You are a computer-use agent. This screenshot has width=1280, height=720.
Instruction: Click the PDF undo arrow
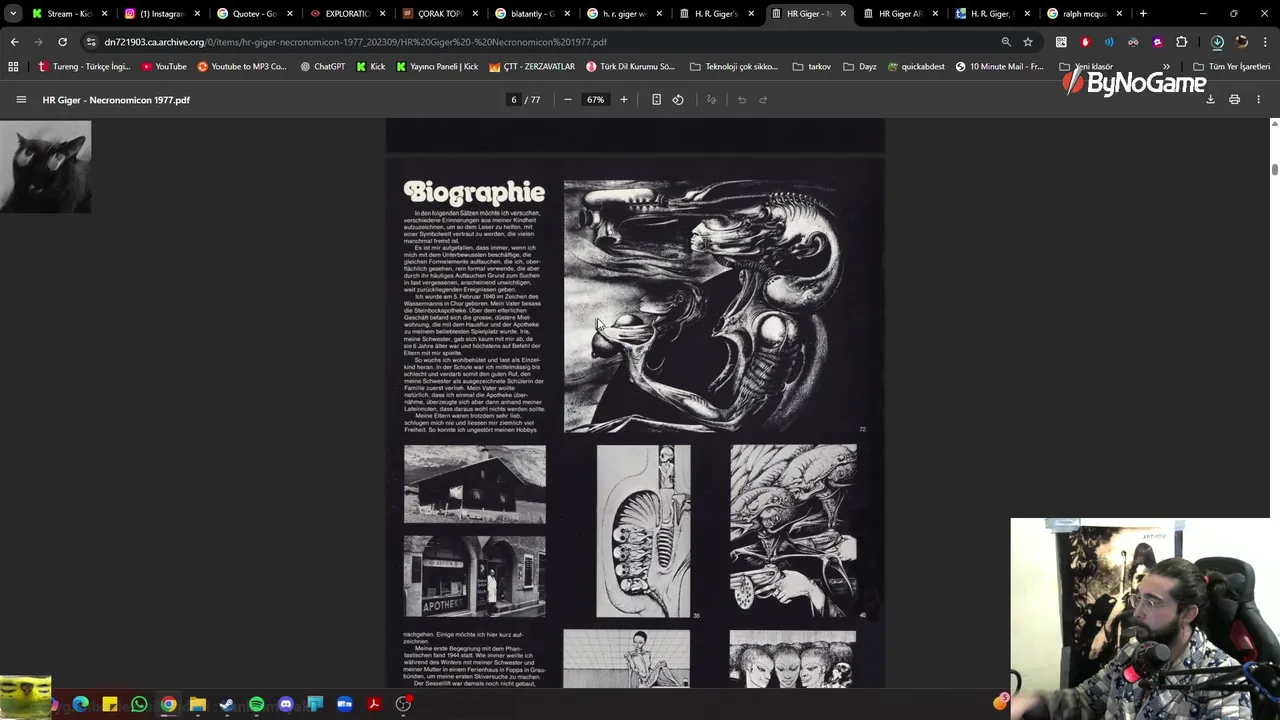click(742, 100)
